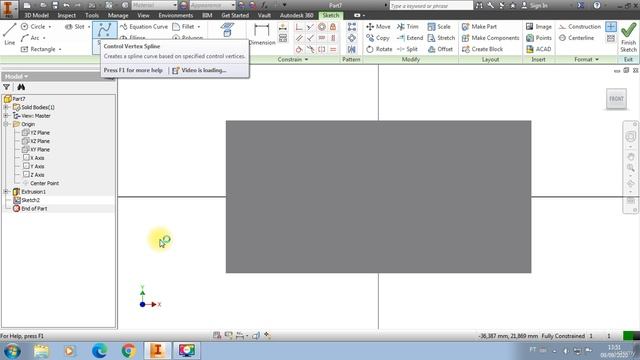Toggle Construction line format

(580, 27)
